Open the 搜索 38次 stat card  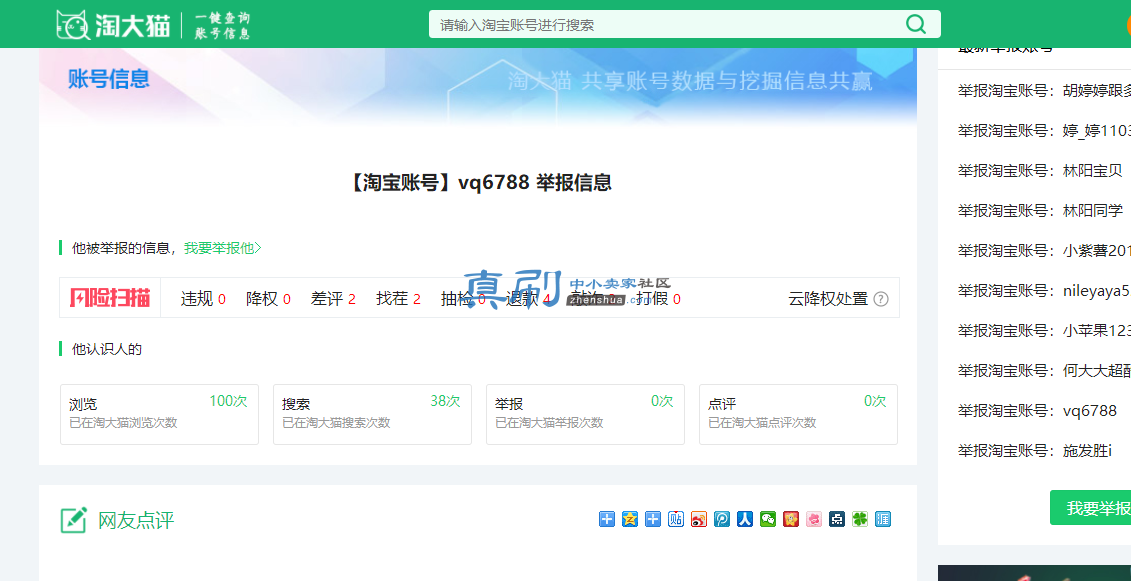tap(372, 414)
